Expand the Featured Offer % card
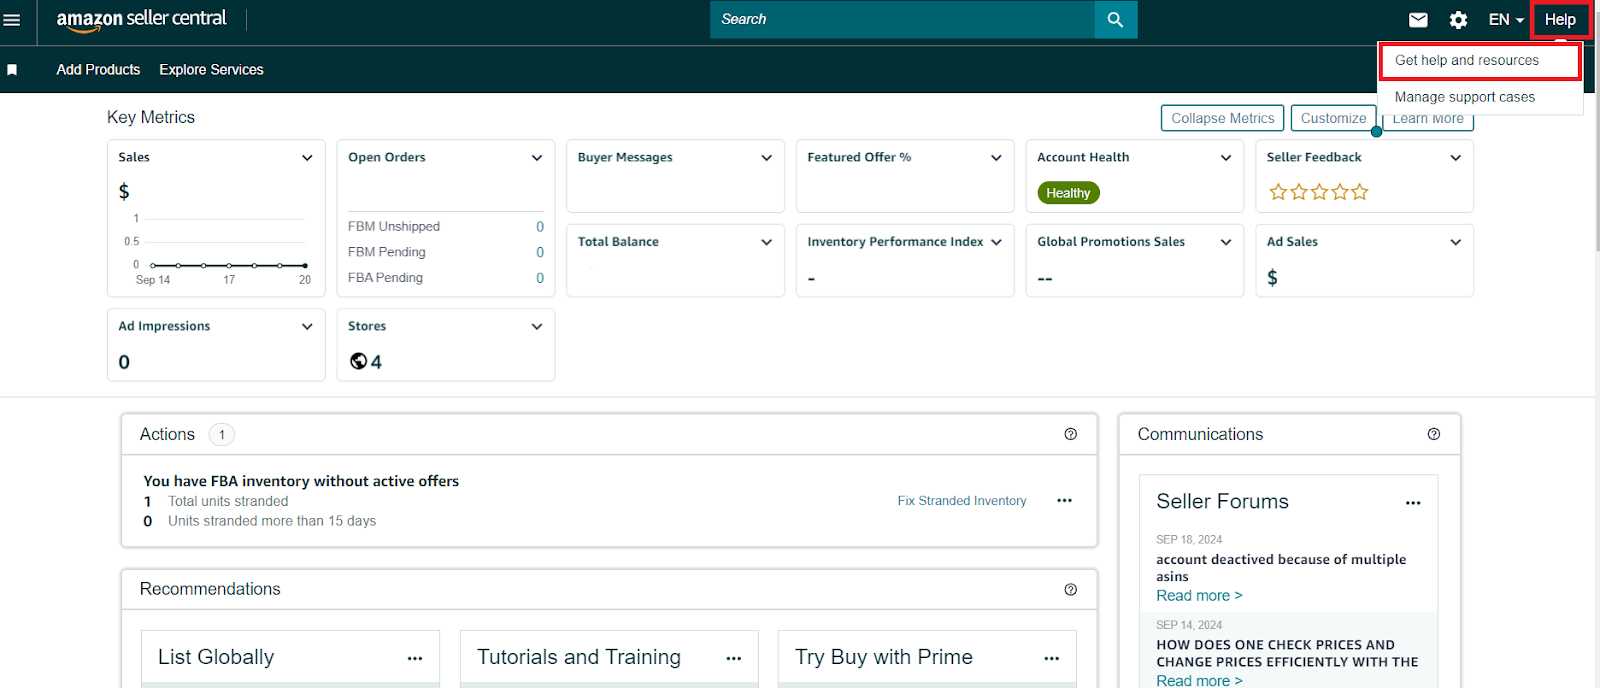The height and width of the screenshot is (688, 1600). click(x=996, y=158)
